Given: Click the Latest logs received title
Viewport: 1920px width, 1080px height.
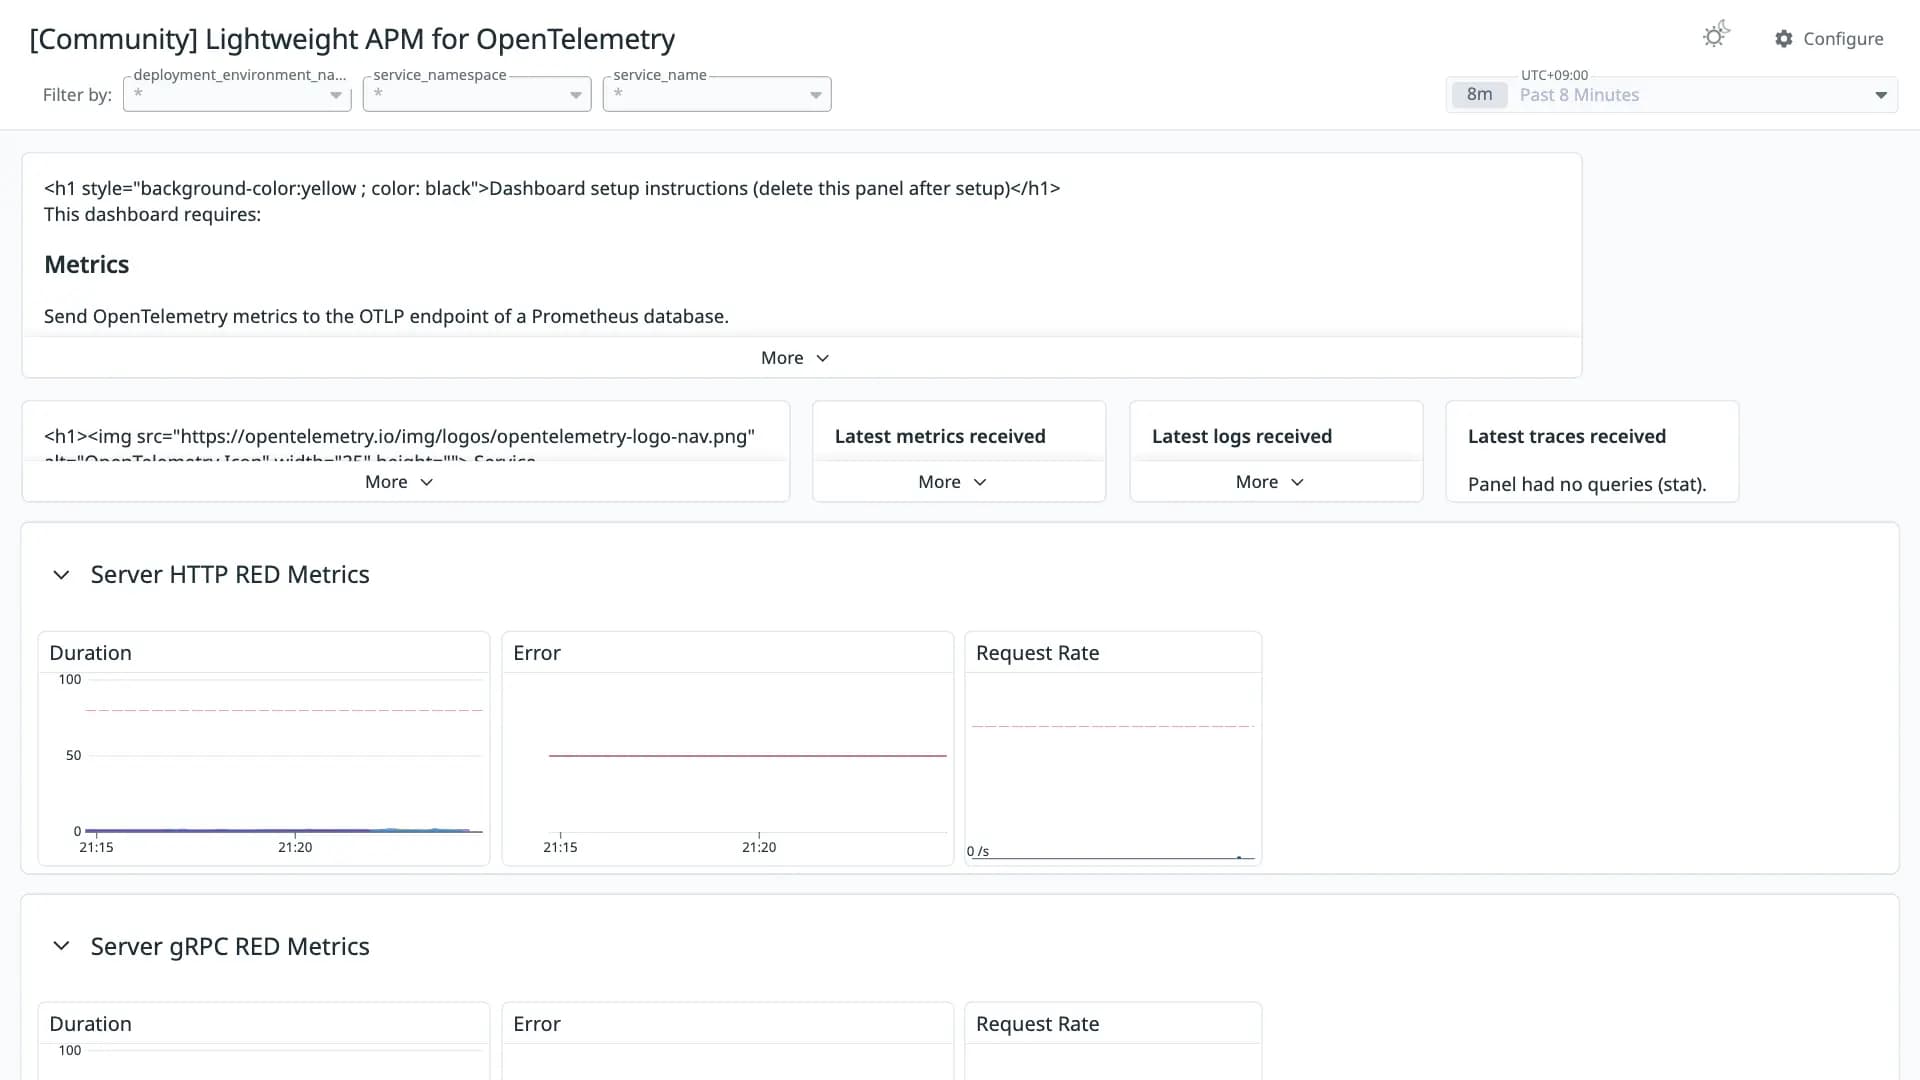Looking at the screenshot, I should [1242, 436].
